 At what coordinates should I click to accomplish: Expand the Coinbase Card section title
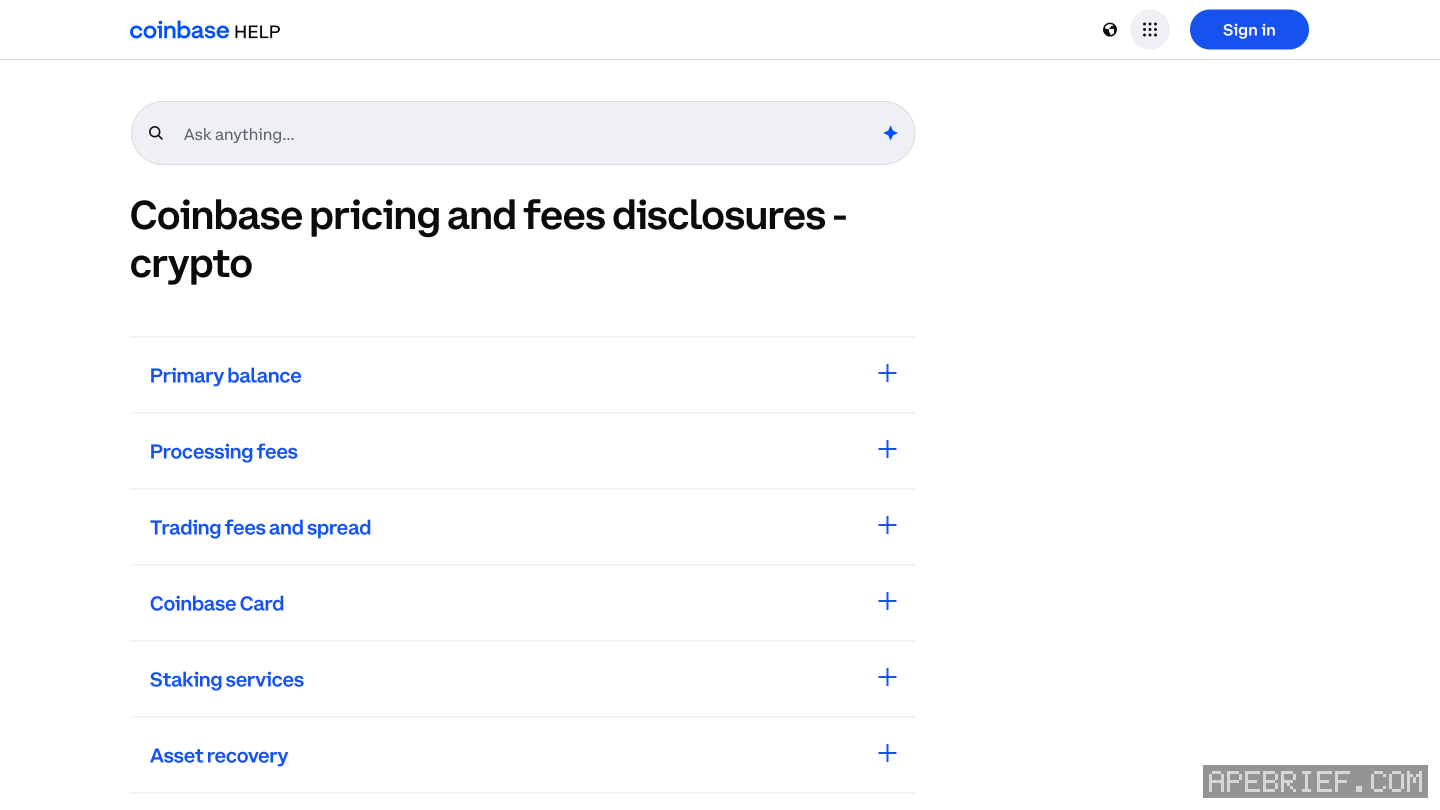coord(217,604)
